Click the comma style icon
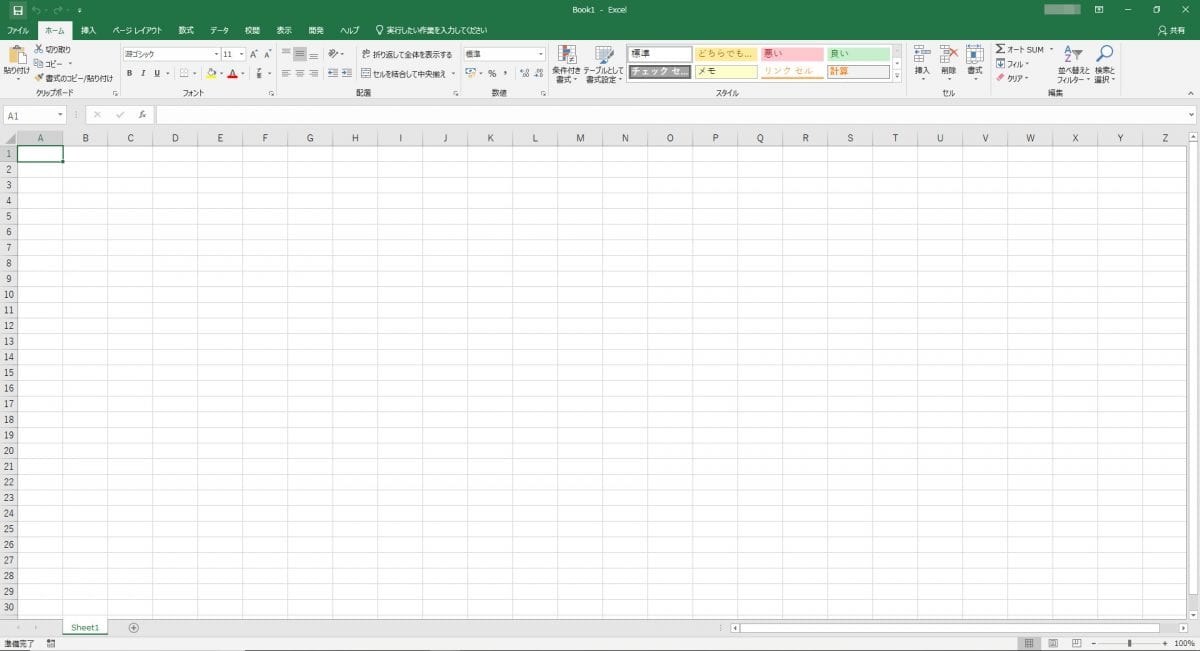 [505, 73]
